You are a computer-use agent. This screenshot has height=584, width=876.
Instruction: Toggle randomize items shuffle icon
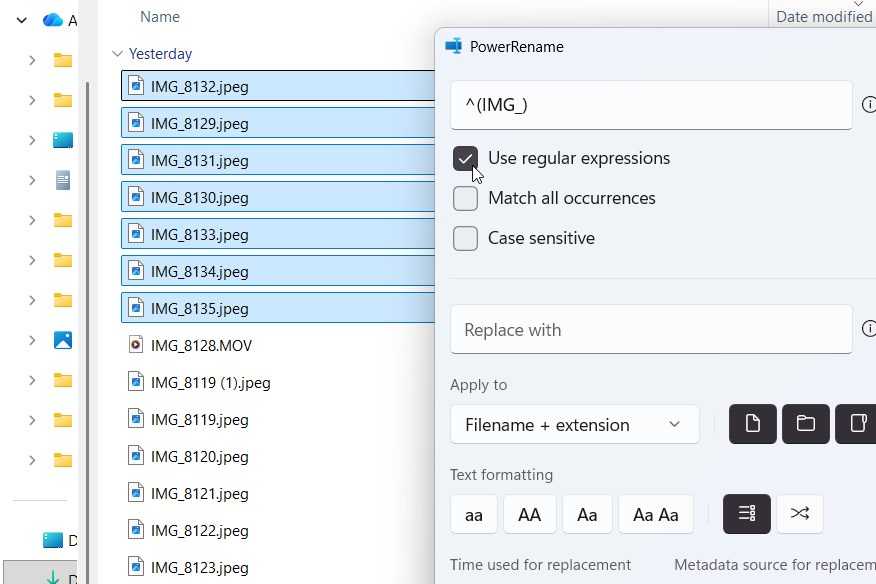(800, 514)
